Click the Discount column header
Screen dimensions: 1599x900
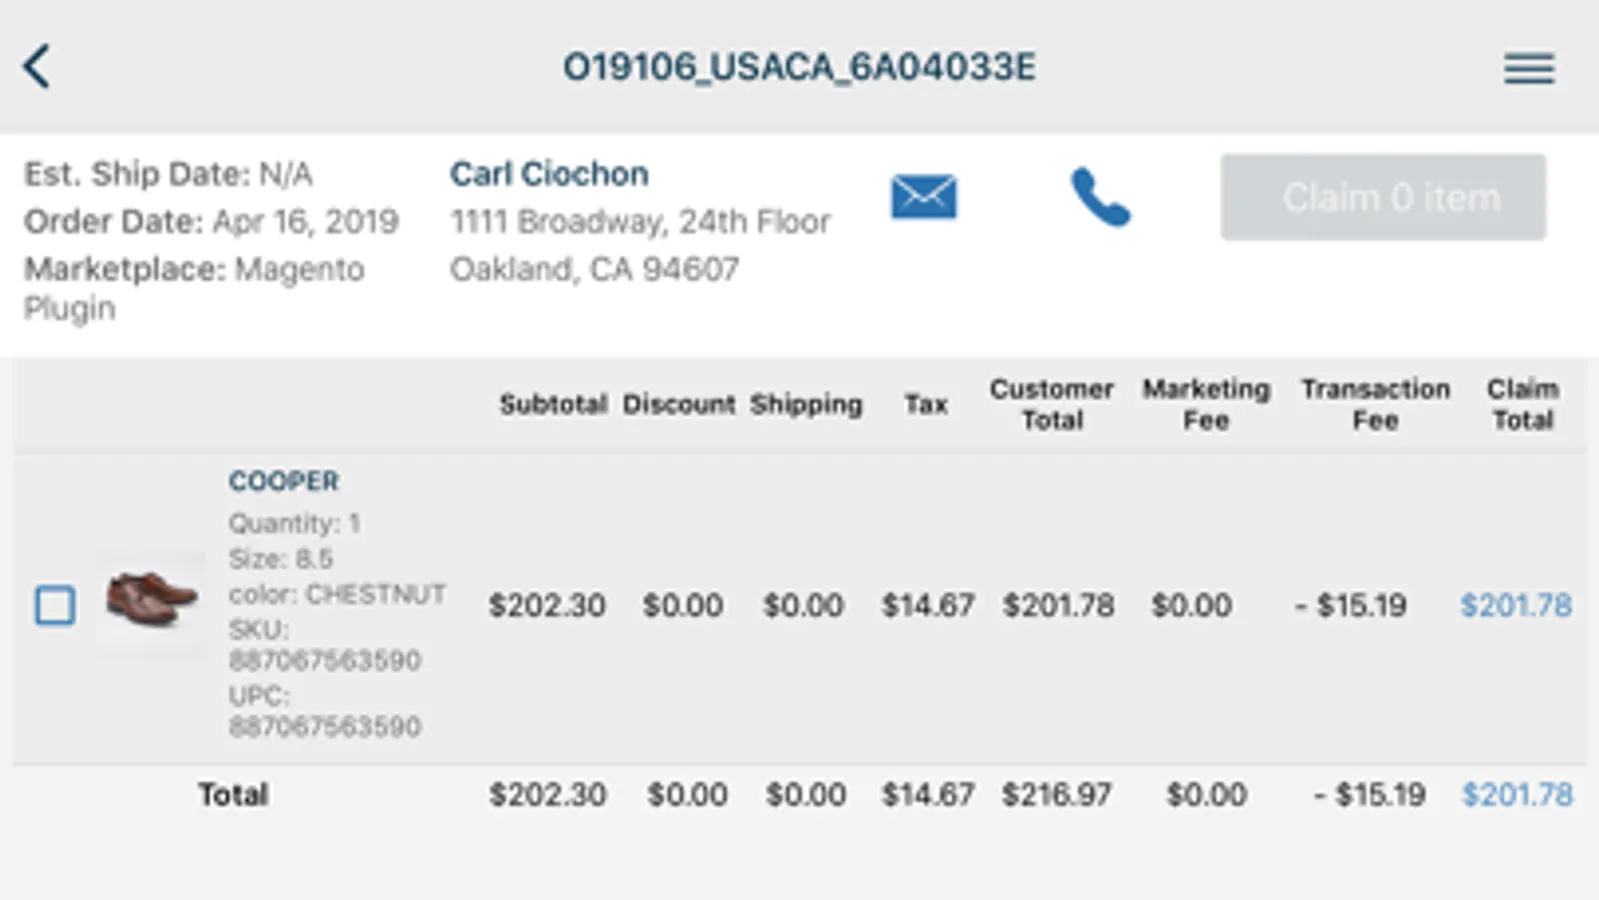679,404
